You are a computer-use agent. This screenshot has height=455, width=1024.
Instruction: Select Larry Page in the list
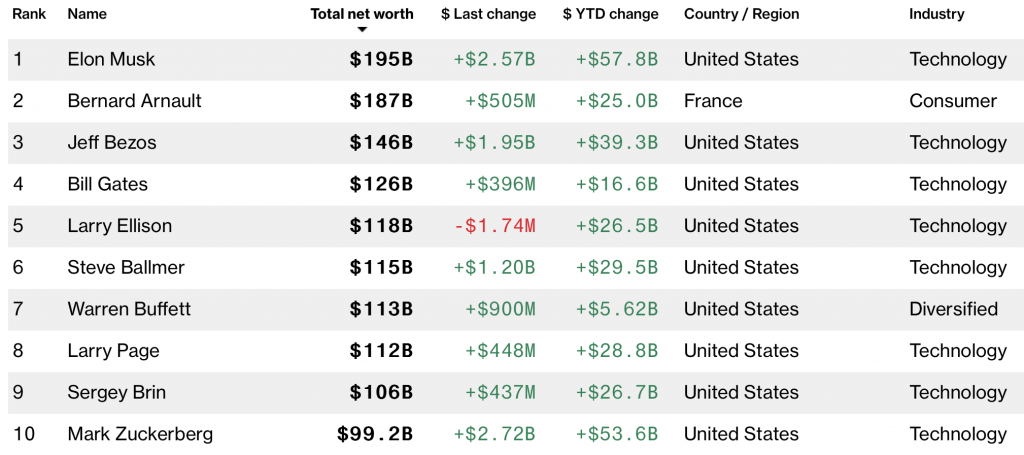point(113,351)
